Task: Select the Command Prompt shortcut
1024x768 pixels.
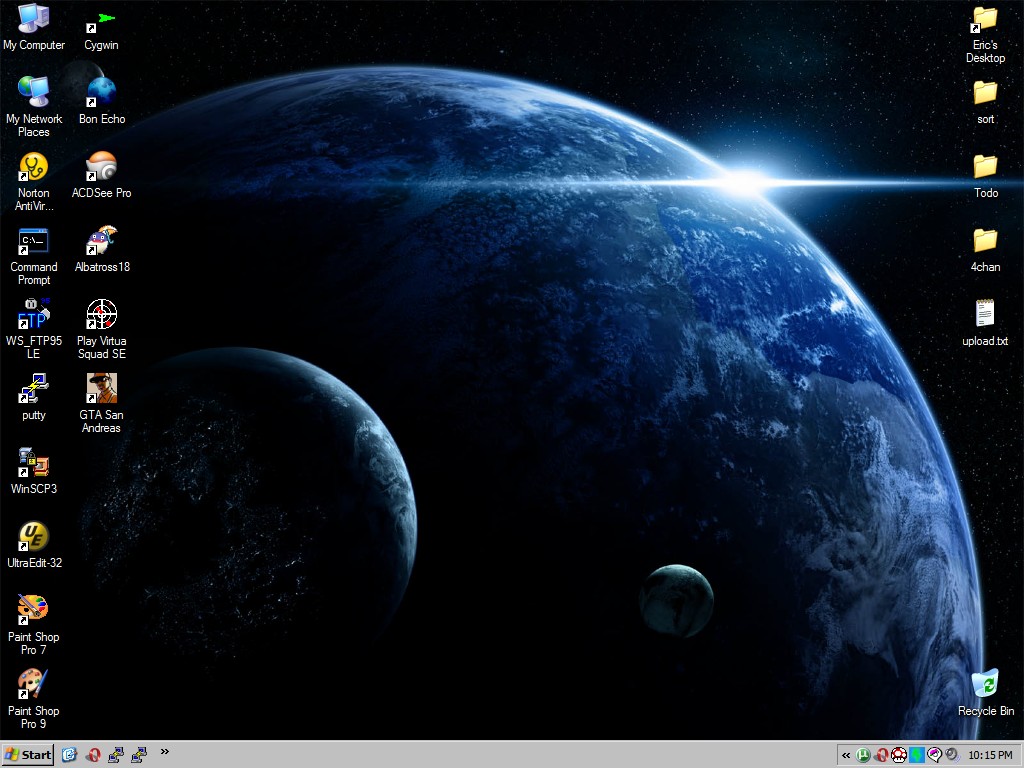Action: (34, 256)
